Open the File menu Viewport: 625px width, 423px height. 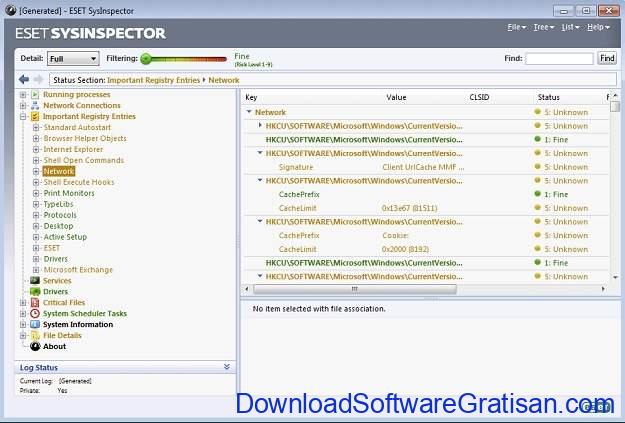(517, 27)
